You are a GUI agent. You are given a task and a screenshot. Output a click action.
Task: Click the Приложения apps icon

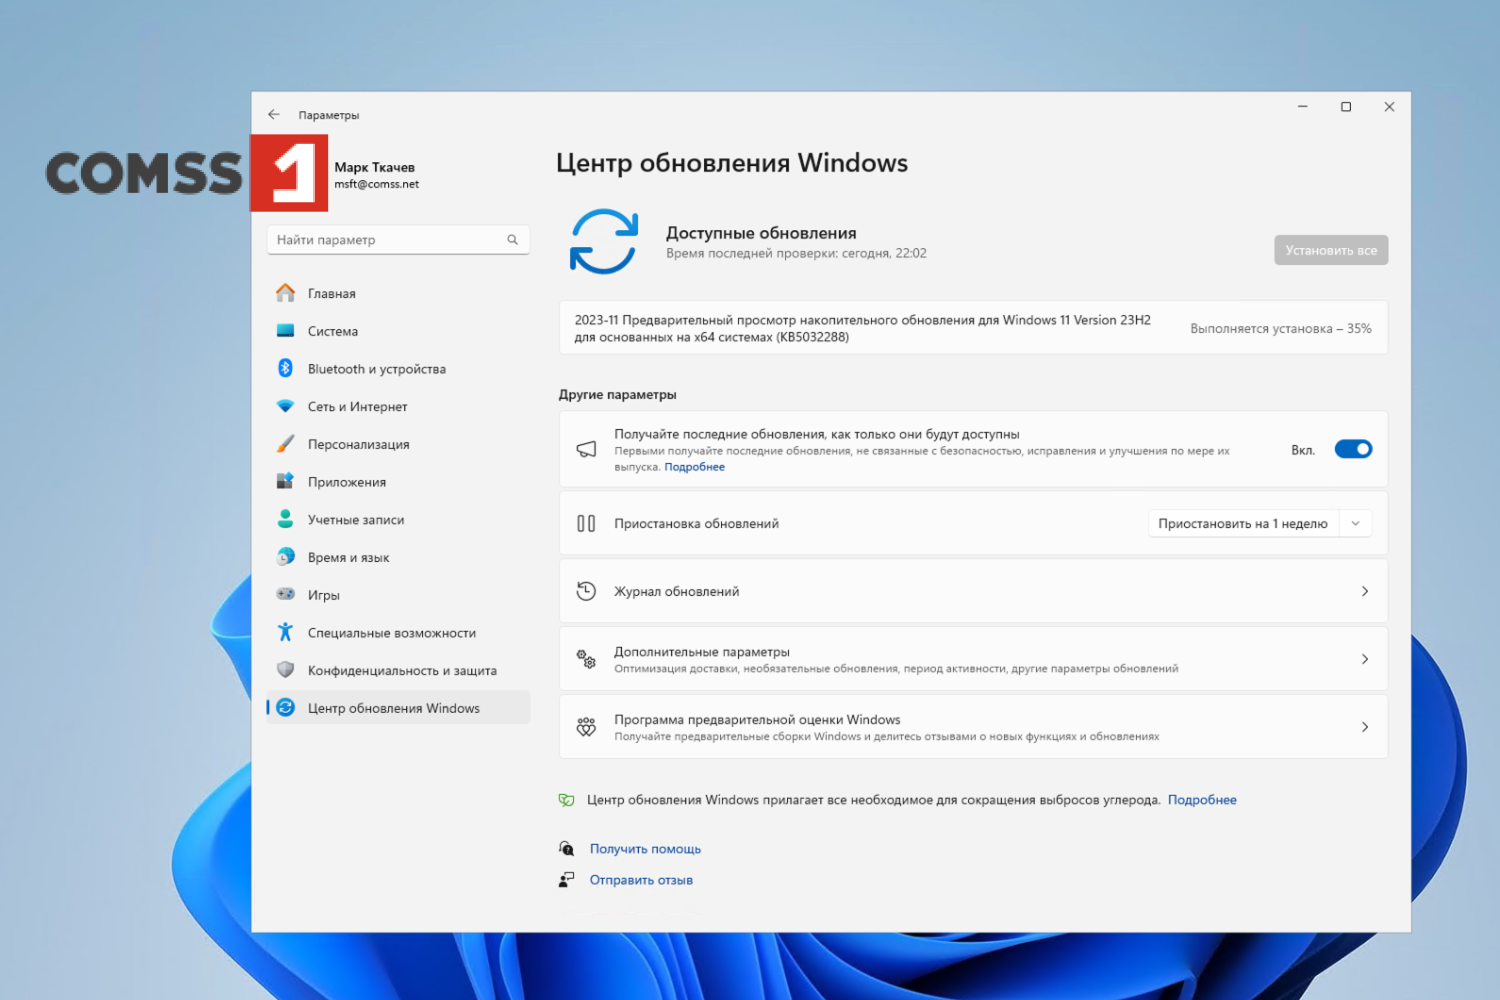click(285, 481)
